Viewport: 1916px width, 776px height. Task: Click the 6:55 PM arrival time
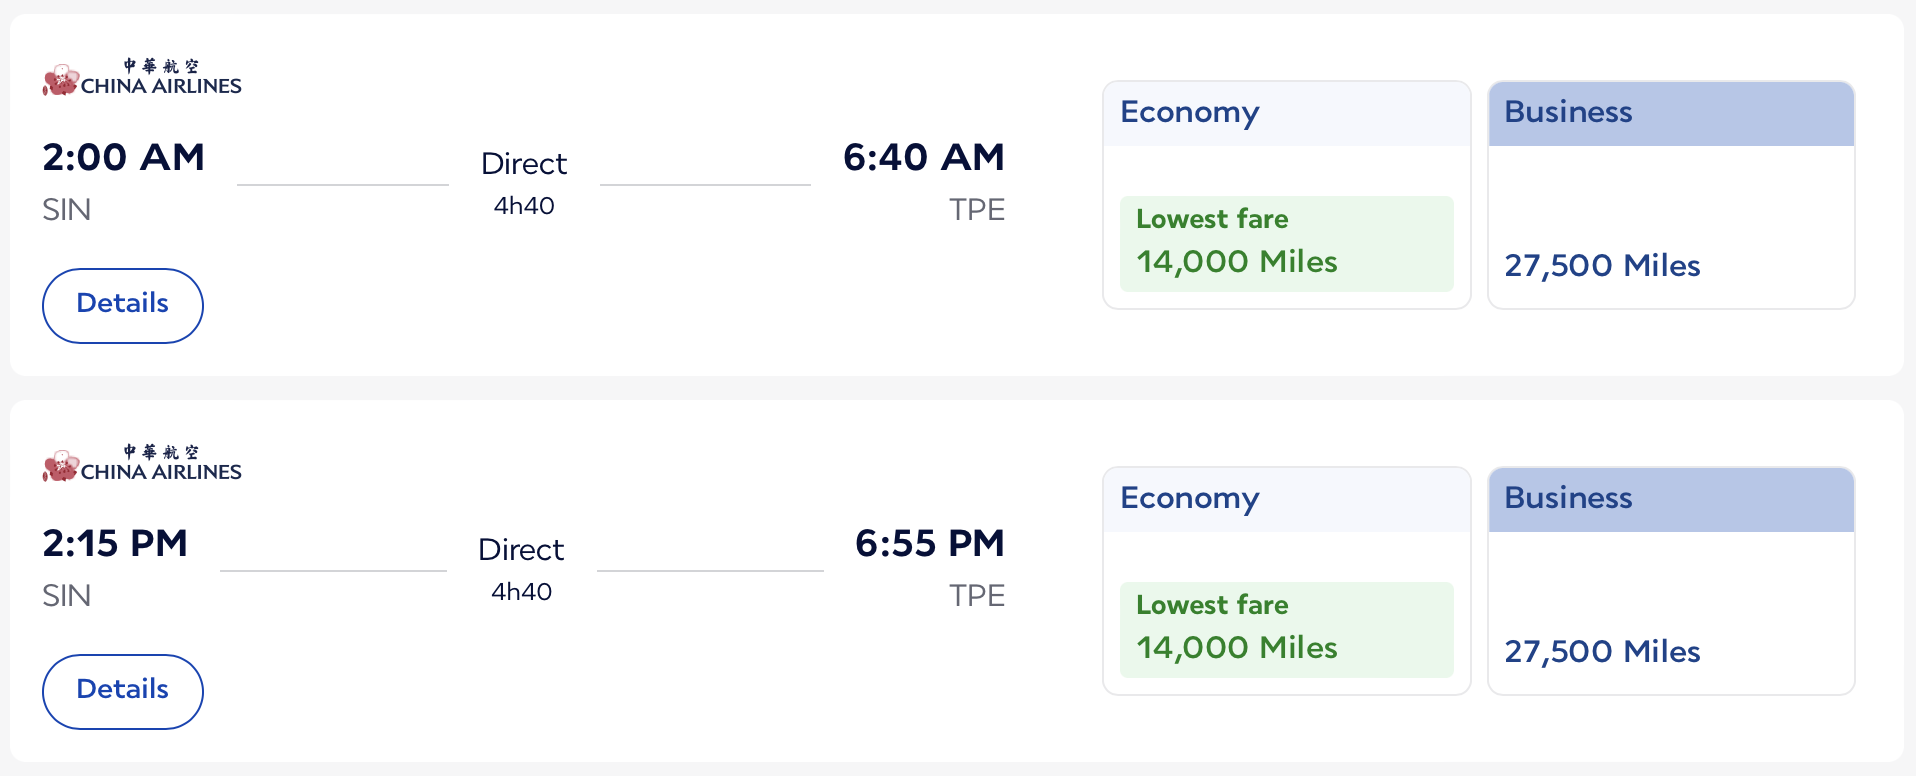(x=929, y=543)
